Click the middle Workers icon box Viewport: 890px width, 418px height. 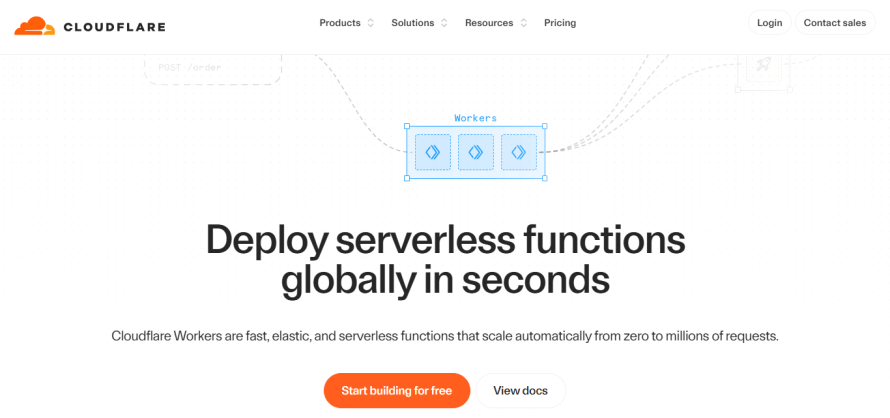click(x=476, y=152)
